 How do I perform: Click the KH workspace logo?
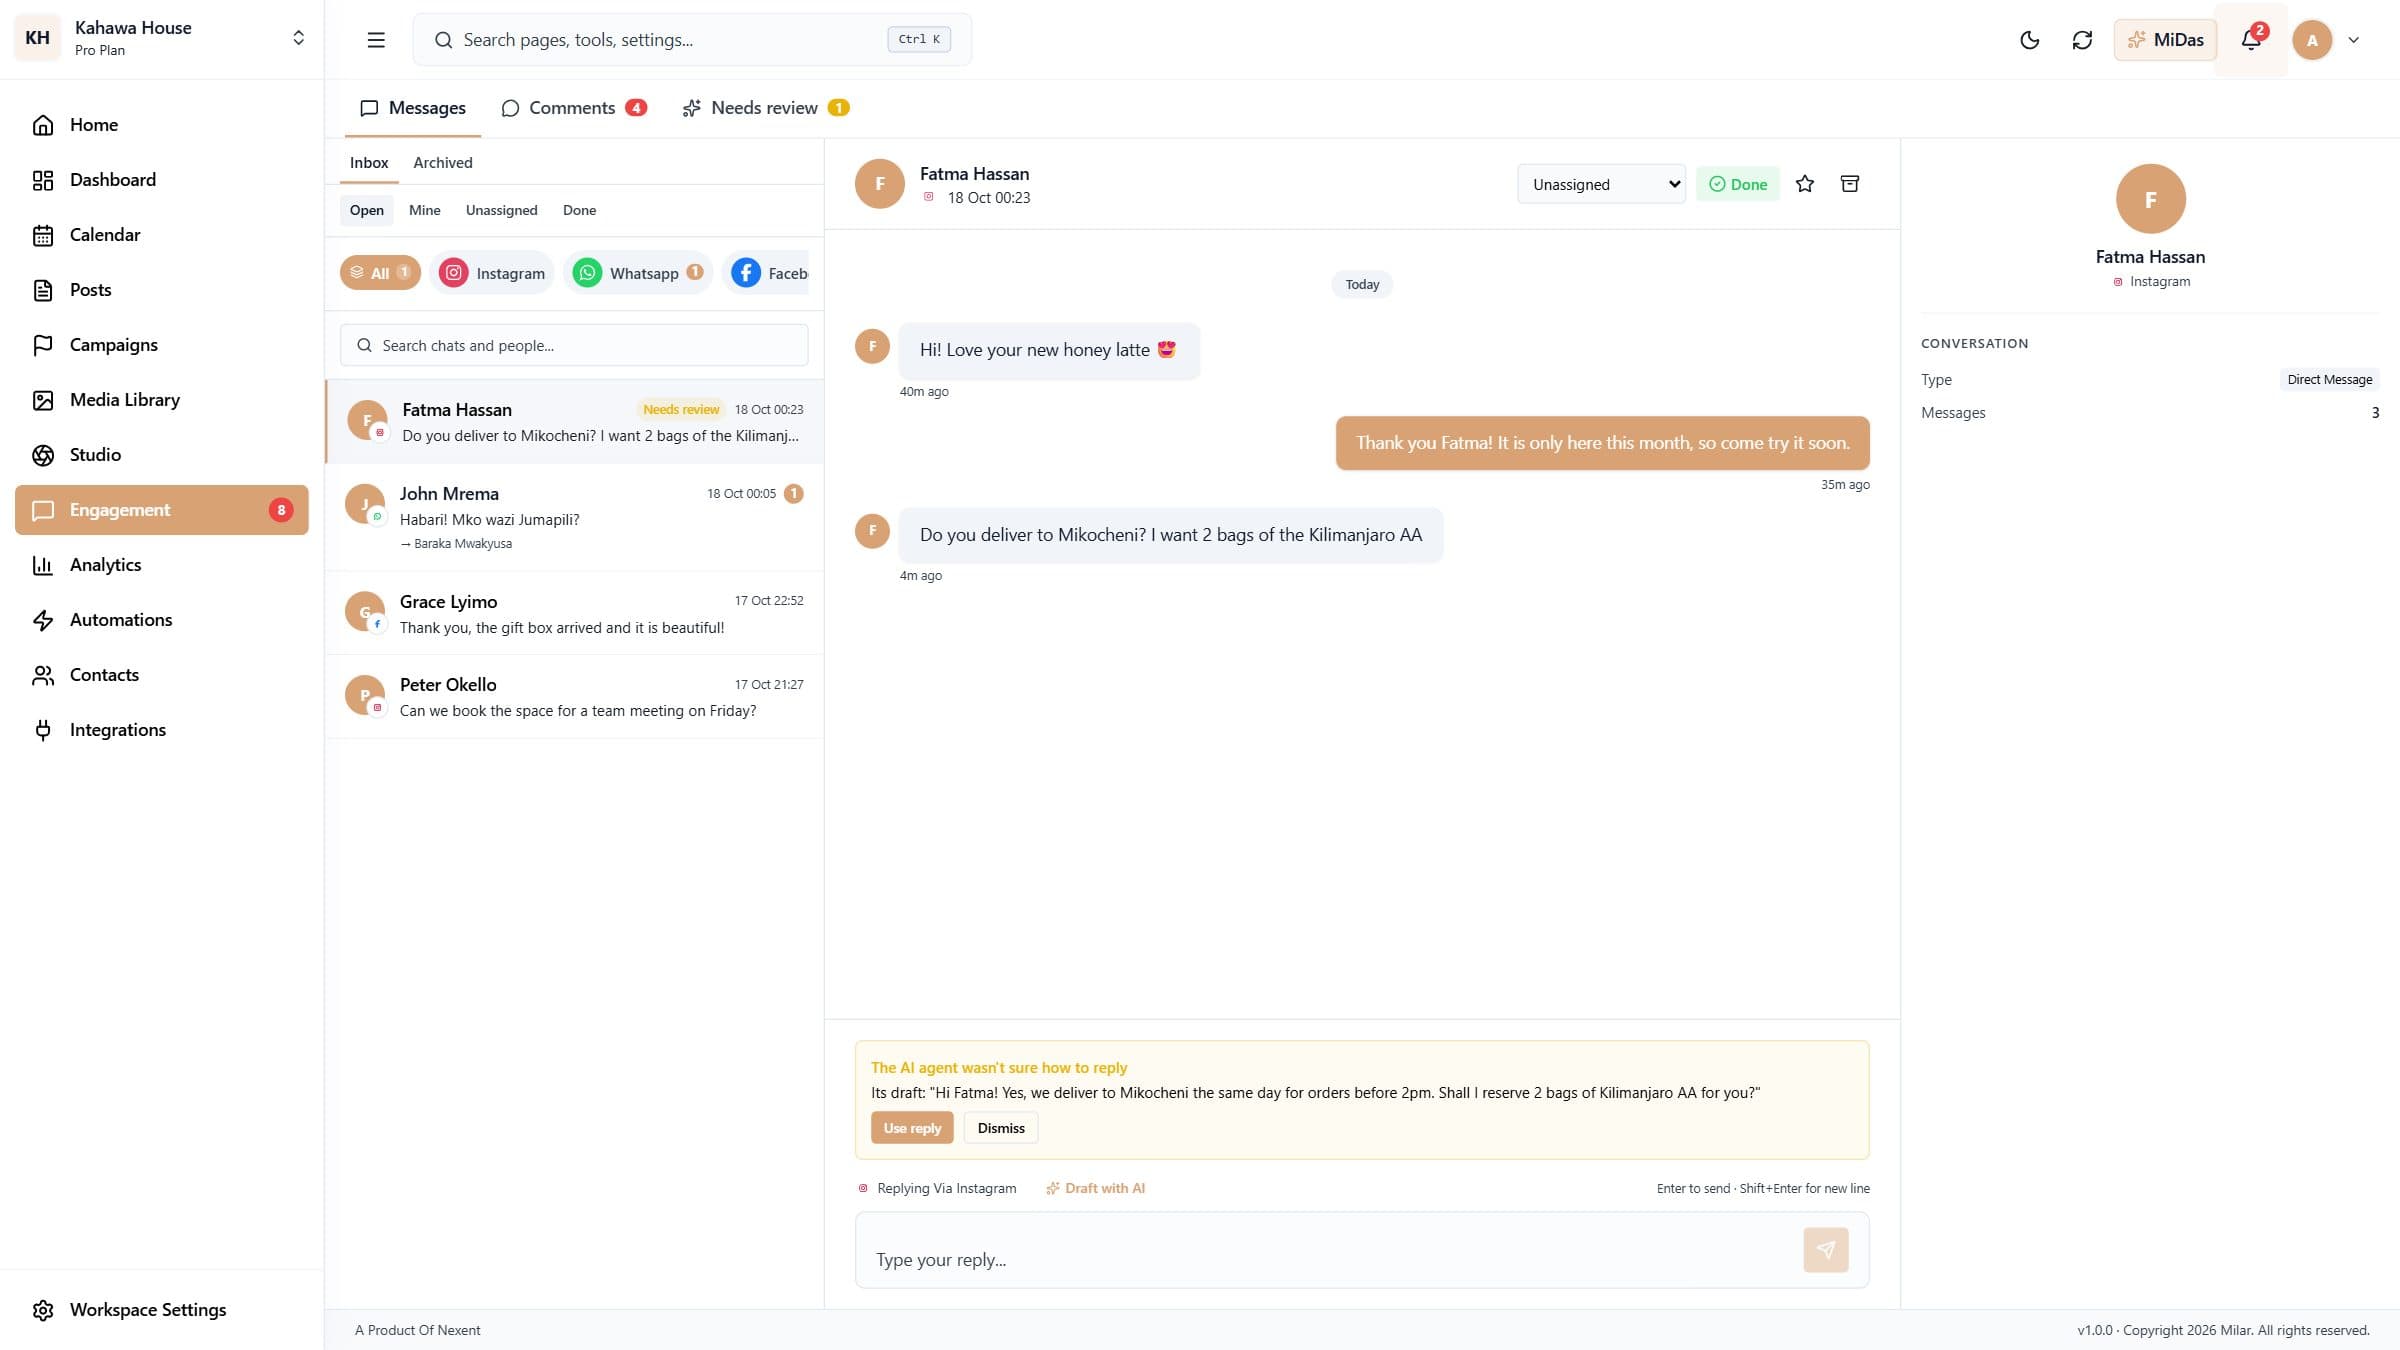click(x=38, y=38)
